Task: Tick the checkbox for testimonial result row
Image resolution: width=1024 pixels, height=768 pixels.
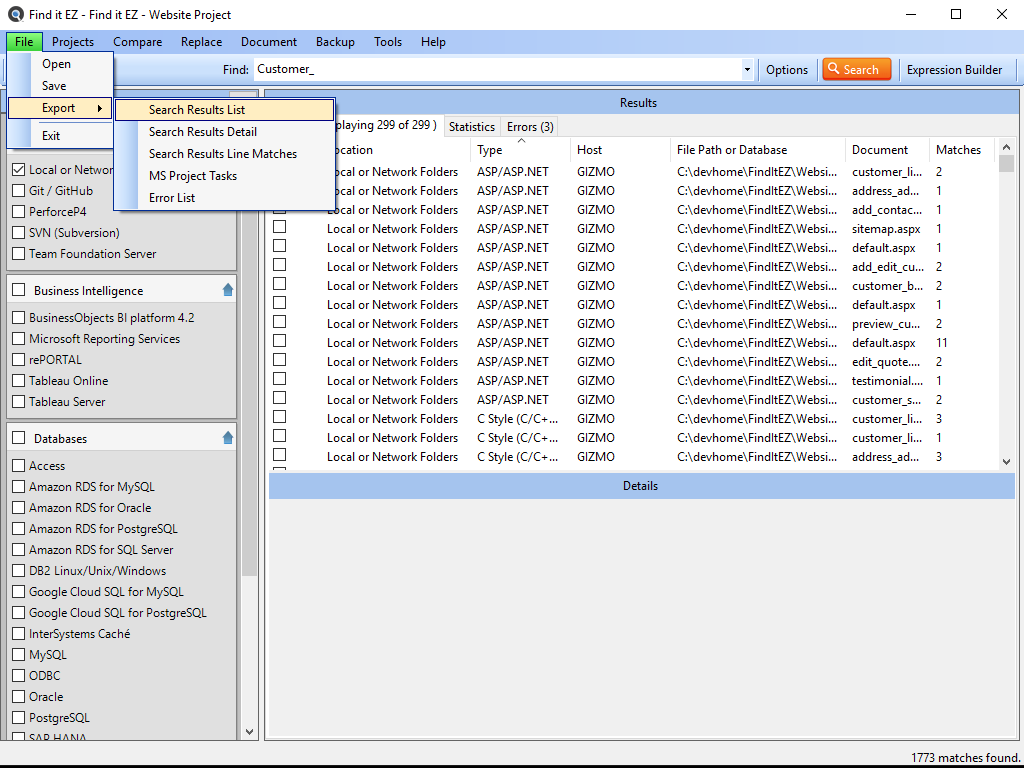Action: coord(280,378)
